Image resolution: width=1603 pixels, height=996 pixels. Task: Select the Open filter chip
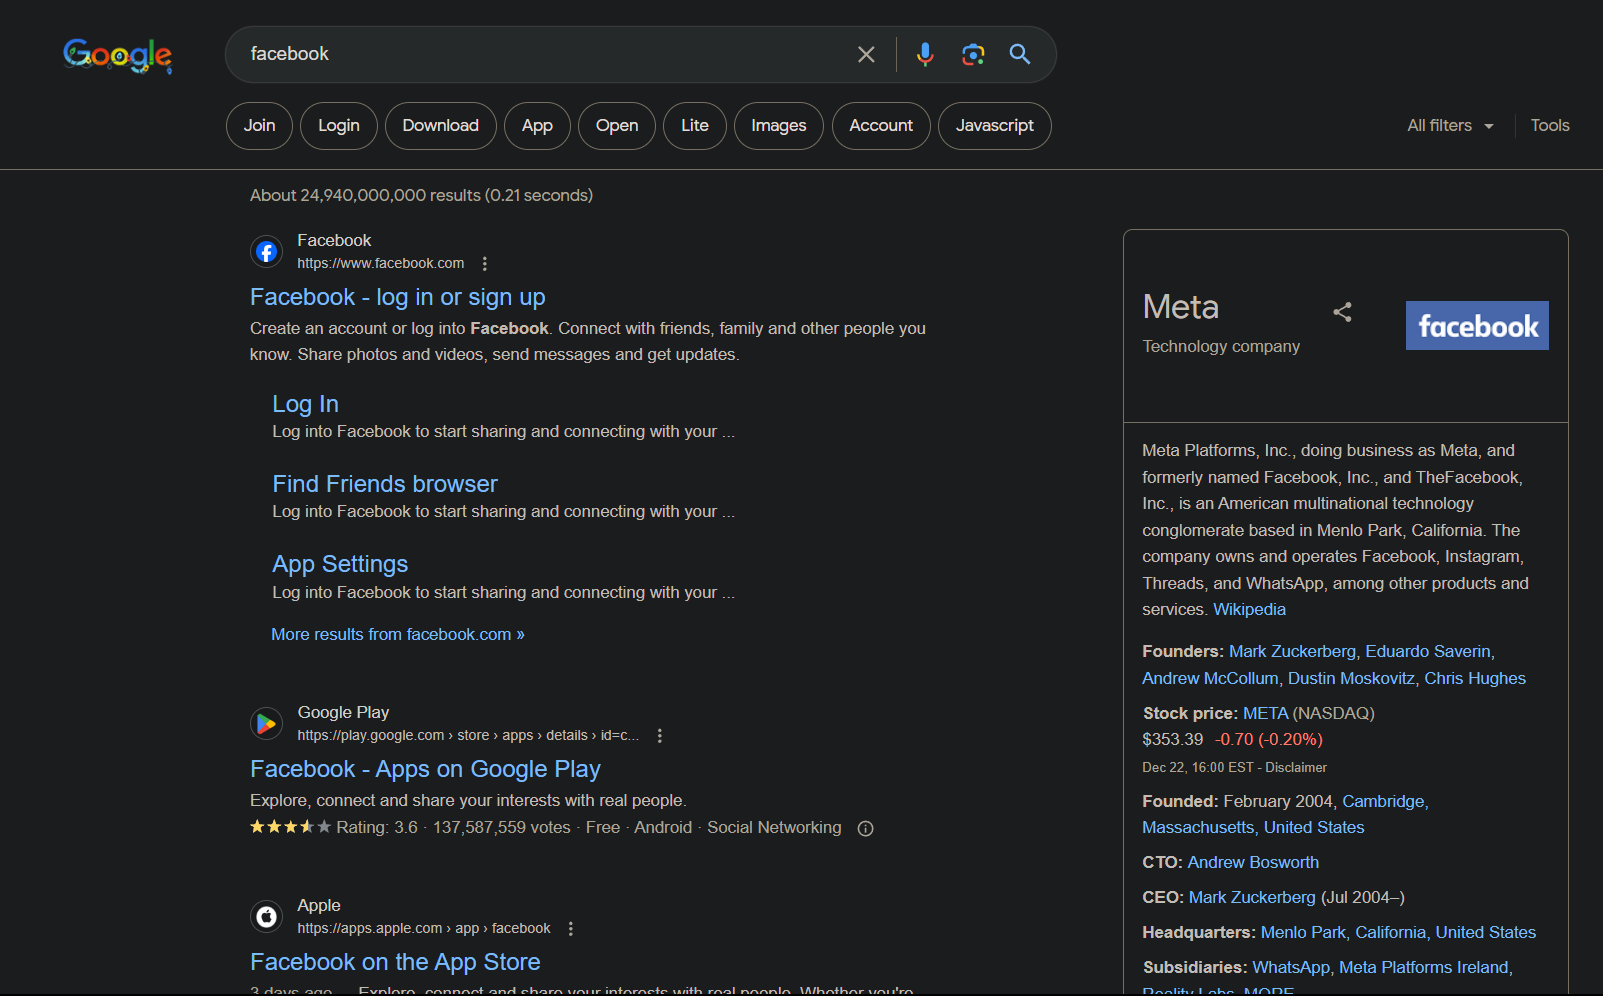[x=617, y=126]
